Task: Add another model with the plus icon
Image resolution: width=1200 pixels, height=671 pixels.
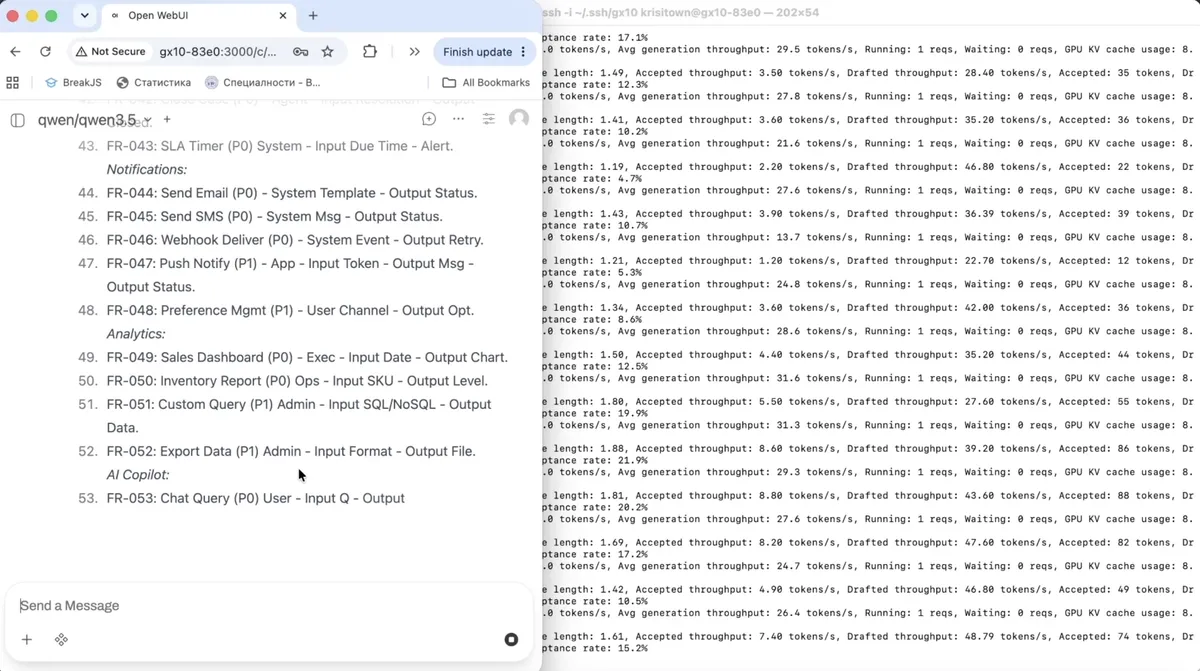Action: click(x=167, y=120)
